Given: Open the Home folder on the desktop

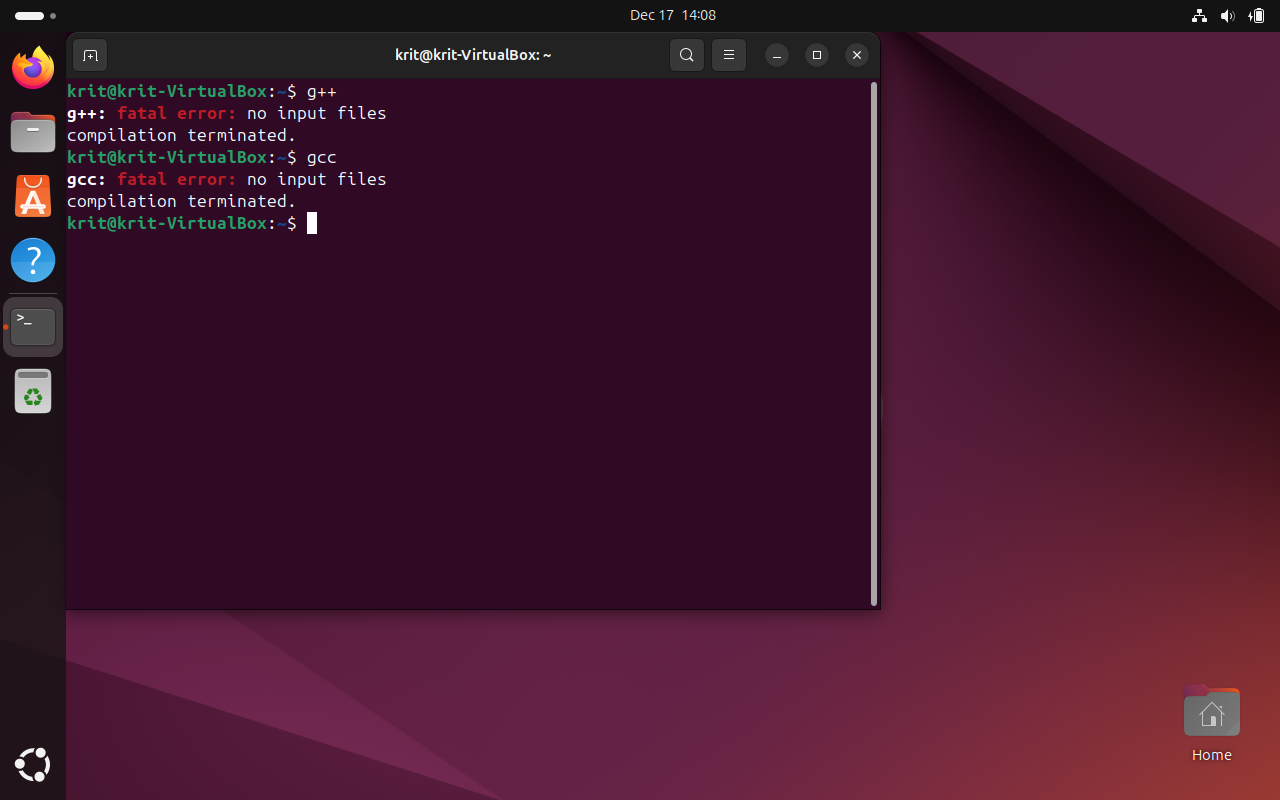Looking at the screenshot, I should 1211,711.
